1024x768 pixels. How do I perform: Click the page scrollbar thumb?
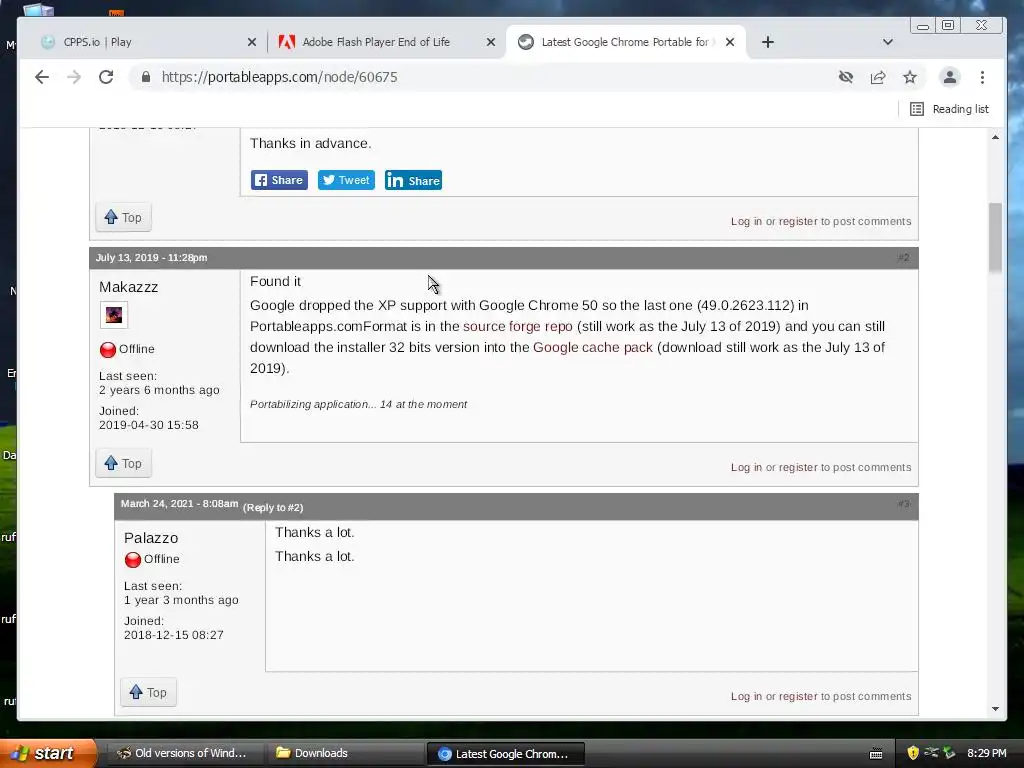995,237
